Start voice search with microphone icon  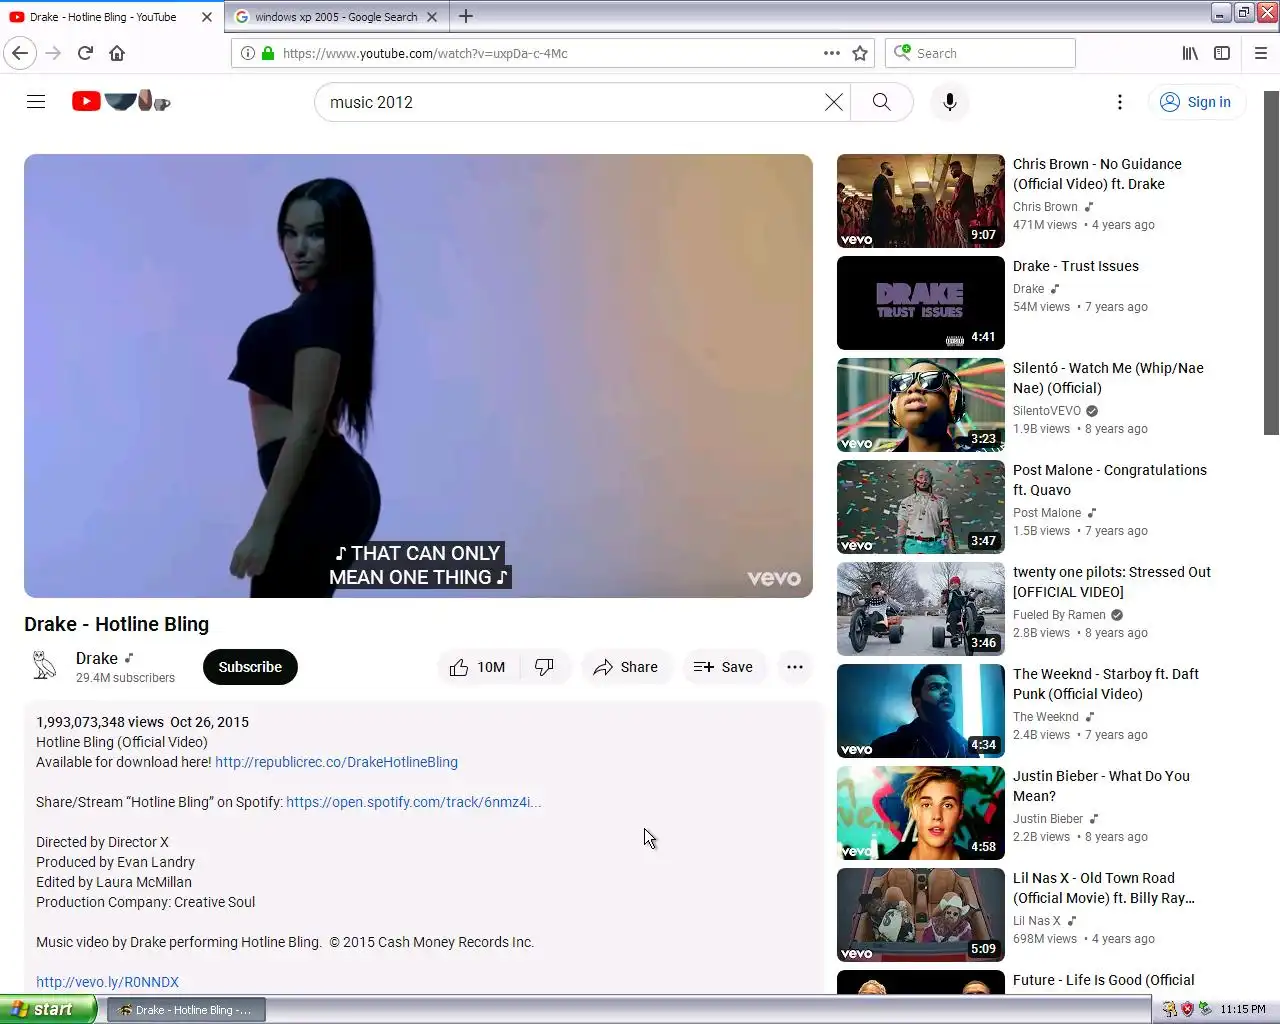click(x=950, y=102)
